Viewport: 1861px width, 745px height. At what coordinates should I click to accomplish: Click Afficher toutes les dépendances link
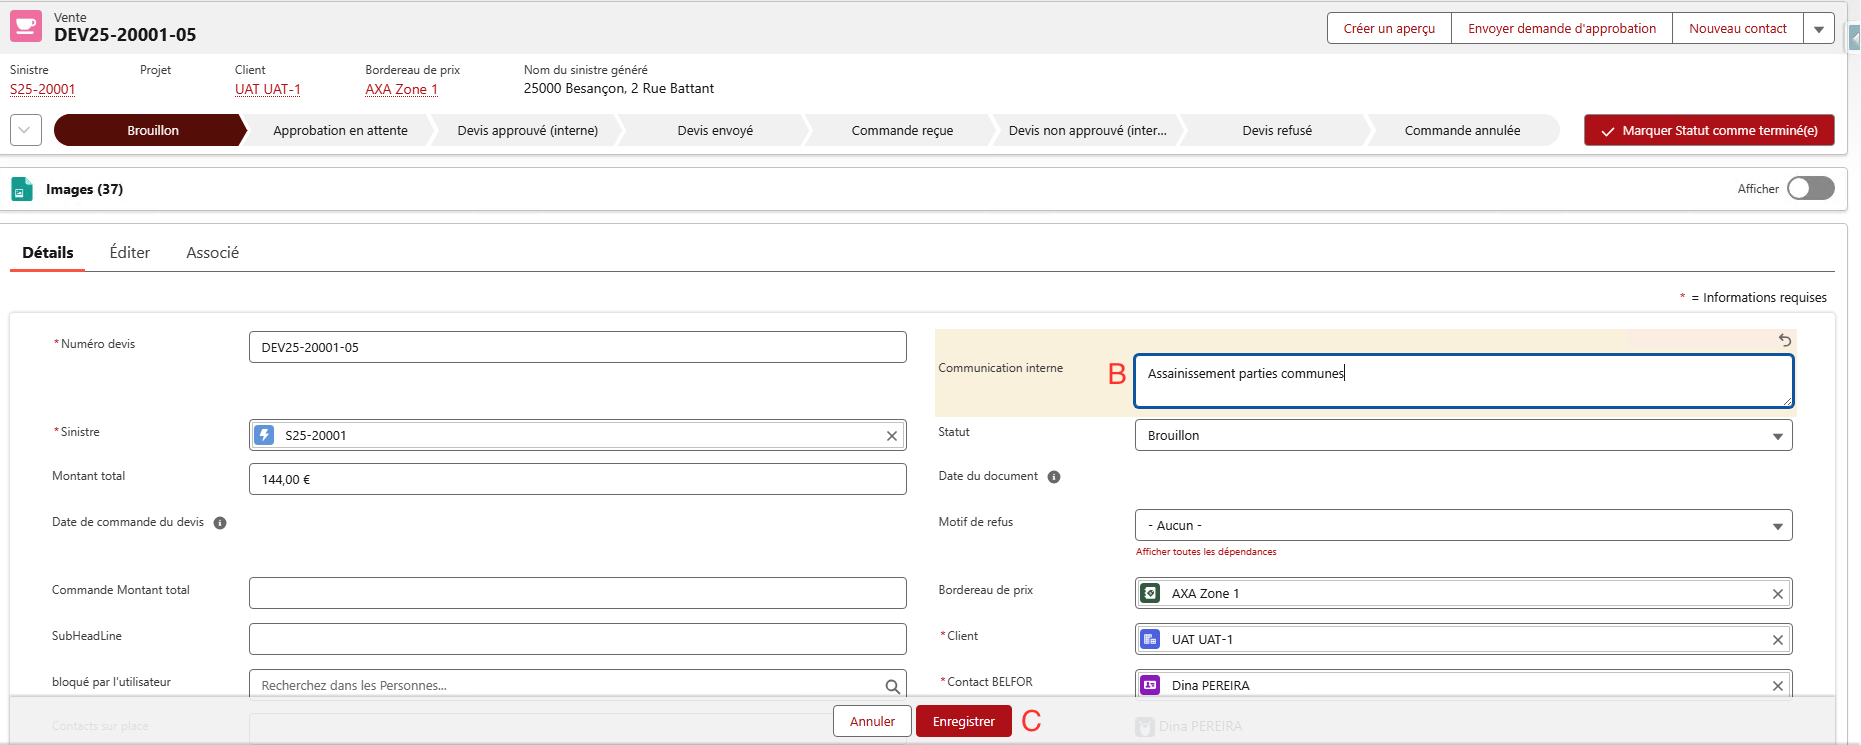[x=1206, y=552]
